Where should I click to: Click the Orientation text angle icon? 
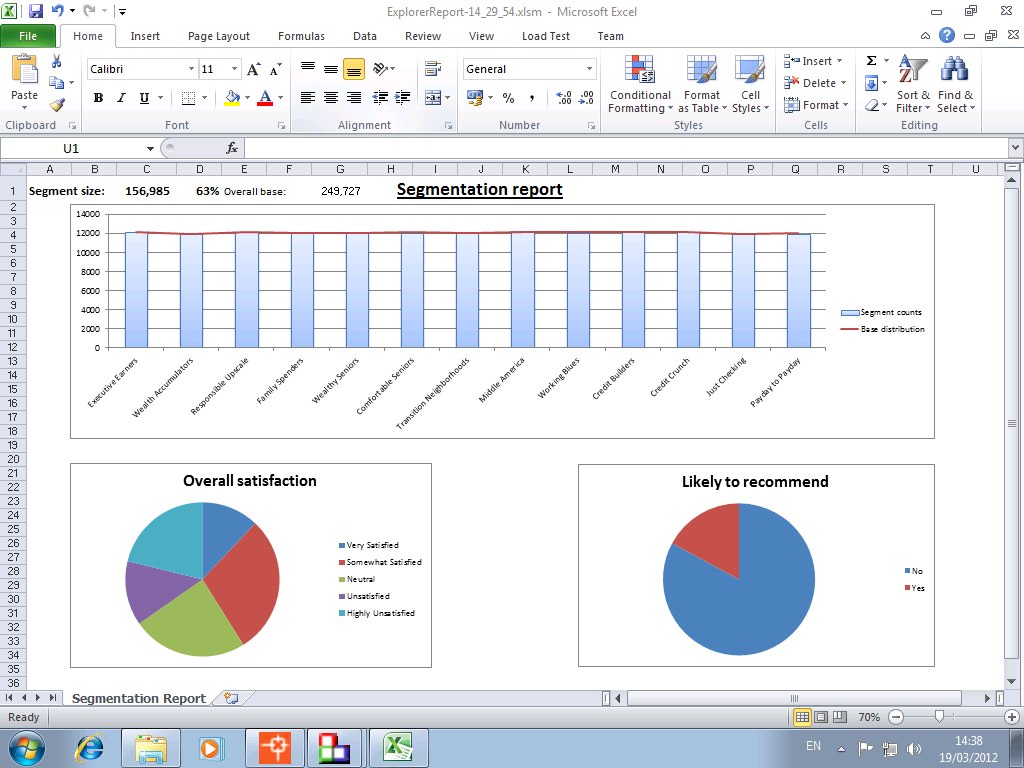click(381, 68)
